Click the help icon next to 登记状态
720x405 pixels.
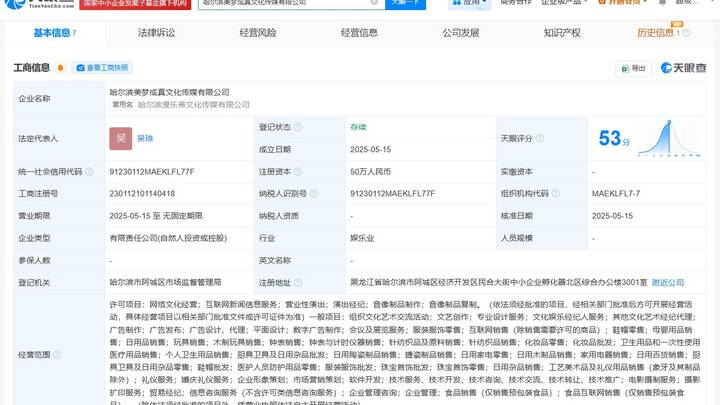click(x=298, y=127)
